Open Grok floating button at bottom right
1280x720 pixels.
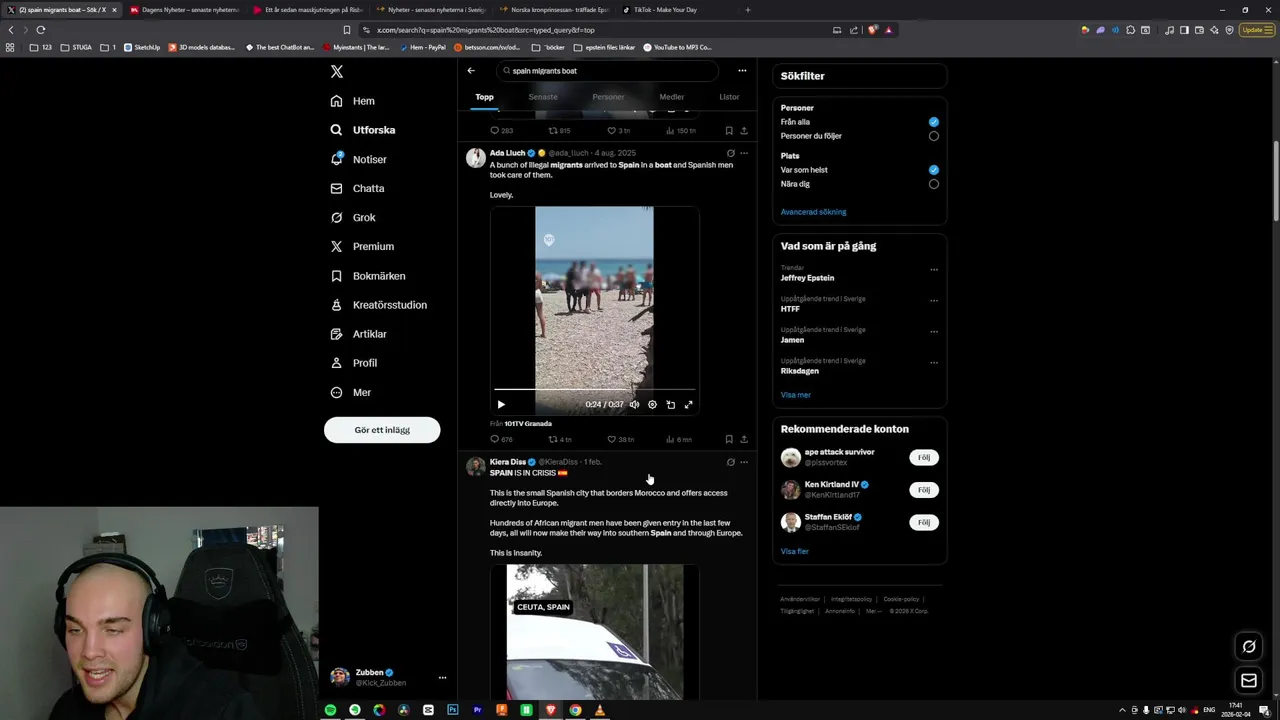[1249, 647]
